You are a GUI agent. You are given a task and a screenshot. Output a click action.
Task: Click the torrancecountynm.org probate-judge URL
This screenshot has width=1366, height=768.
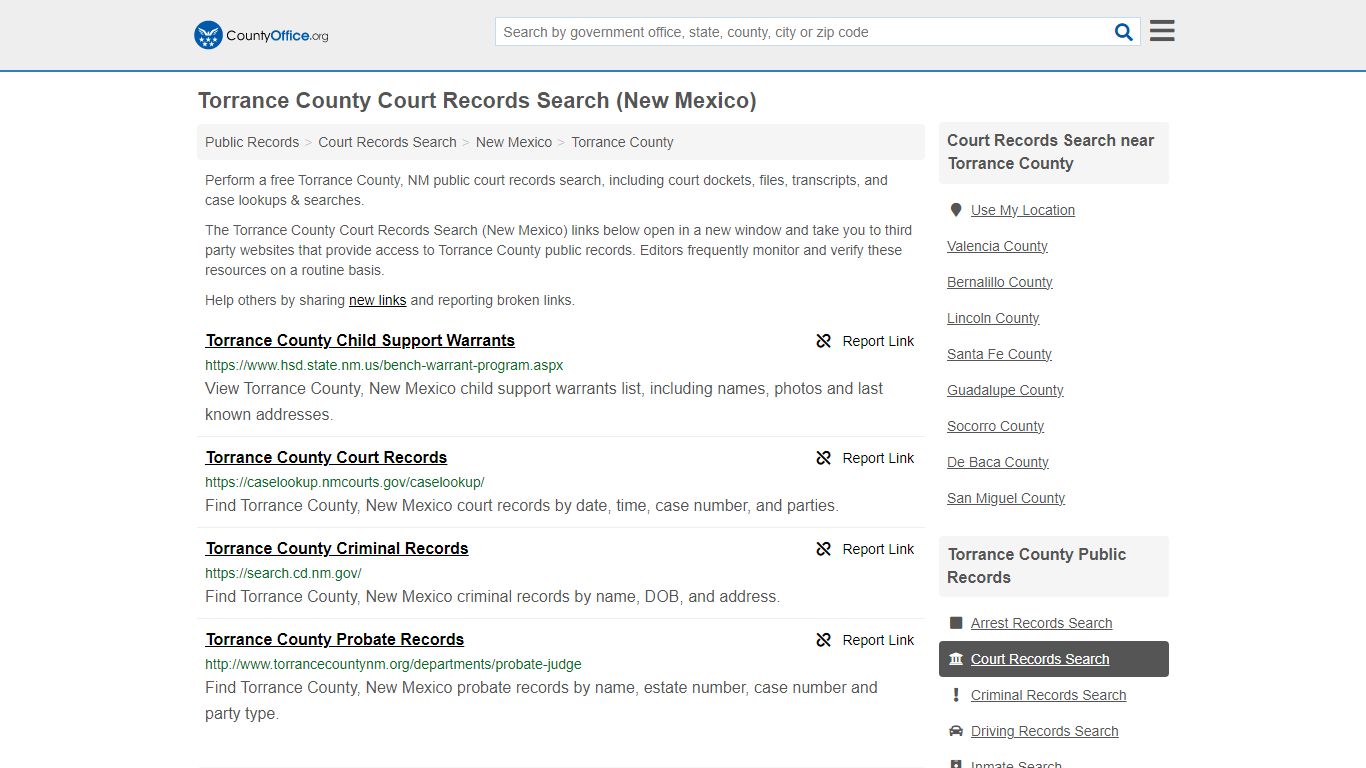[x=393, y=664]
